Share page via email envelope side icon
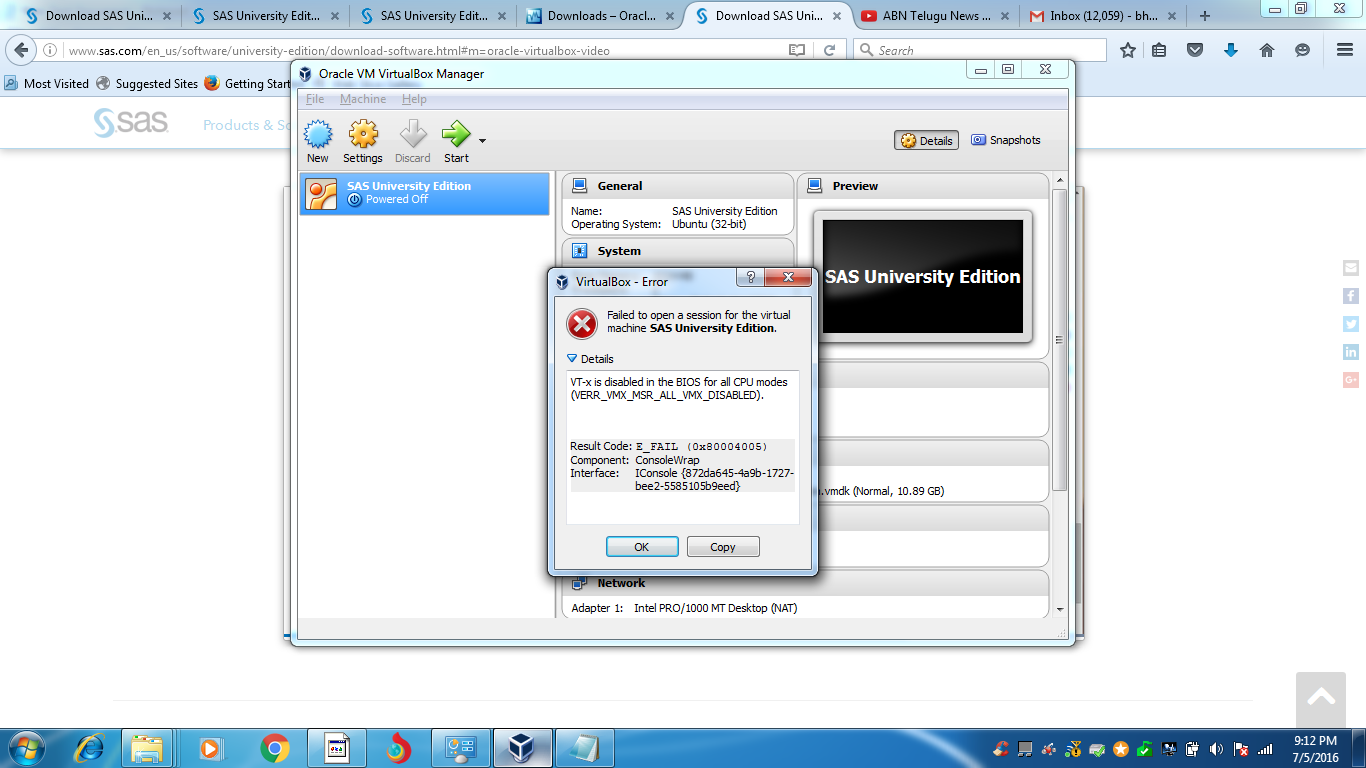1366x768 pixels. [x=1351, y=268]
